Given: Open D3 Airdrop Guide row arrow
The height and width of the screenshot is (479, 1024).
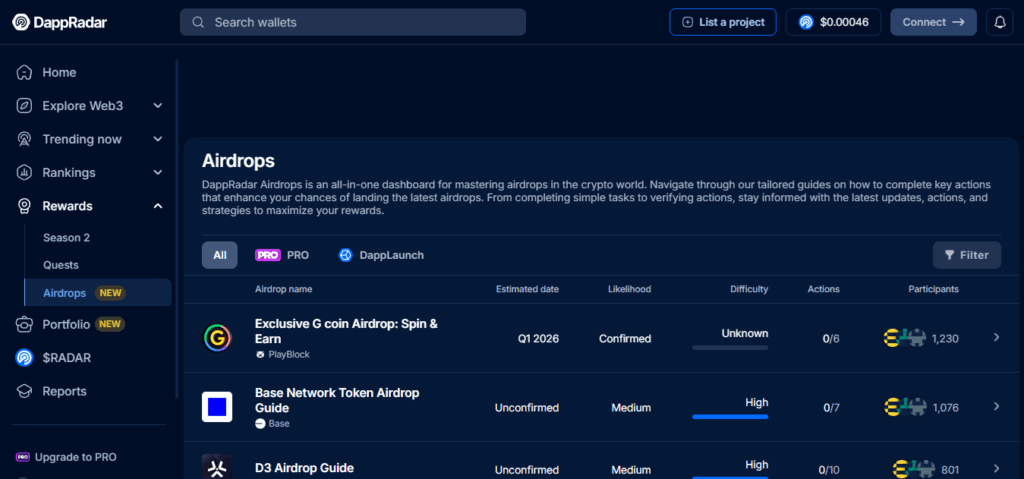Looking at the screenshot, I should 997,468.
